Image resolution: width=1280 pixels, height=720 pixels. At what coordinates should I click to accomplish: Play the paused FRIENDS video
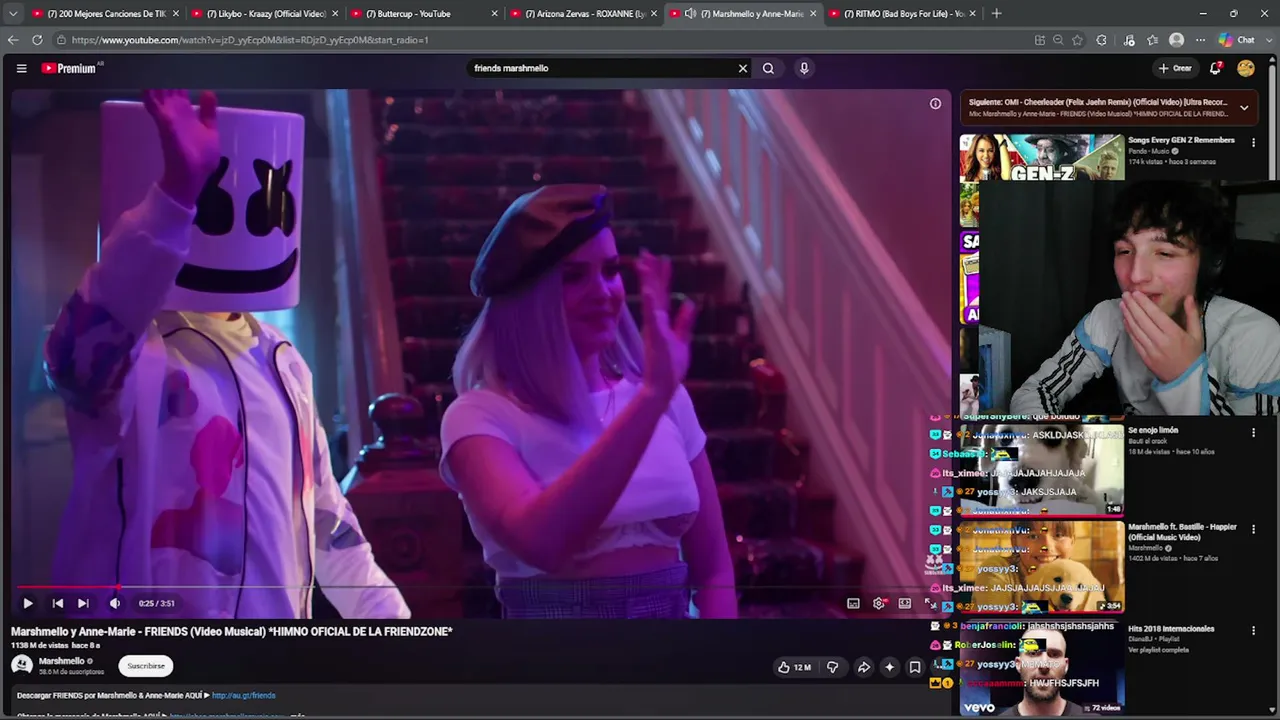27,603
